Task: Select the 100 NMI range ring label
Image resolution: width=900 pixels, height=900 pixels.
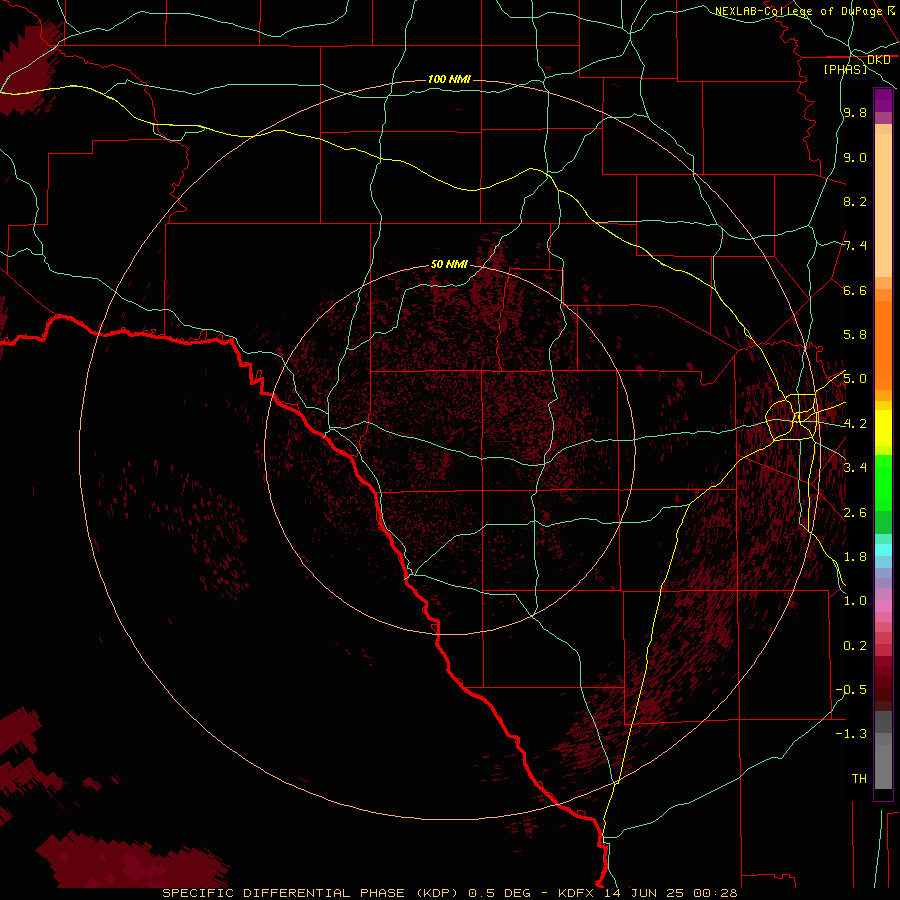Action: pyautogui.click(x=449, y=79)
